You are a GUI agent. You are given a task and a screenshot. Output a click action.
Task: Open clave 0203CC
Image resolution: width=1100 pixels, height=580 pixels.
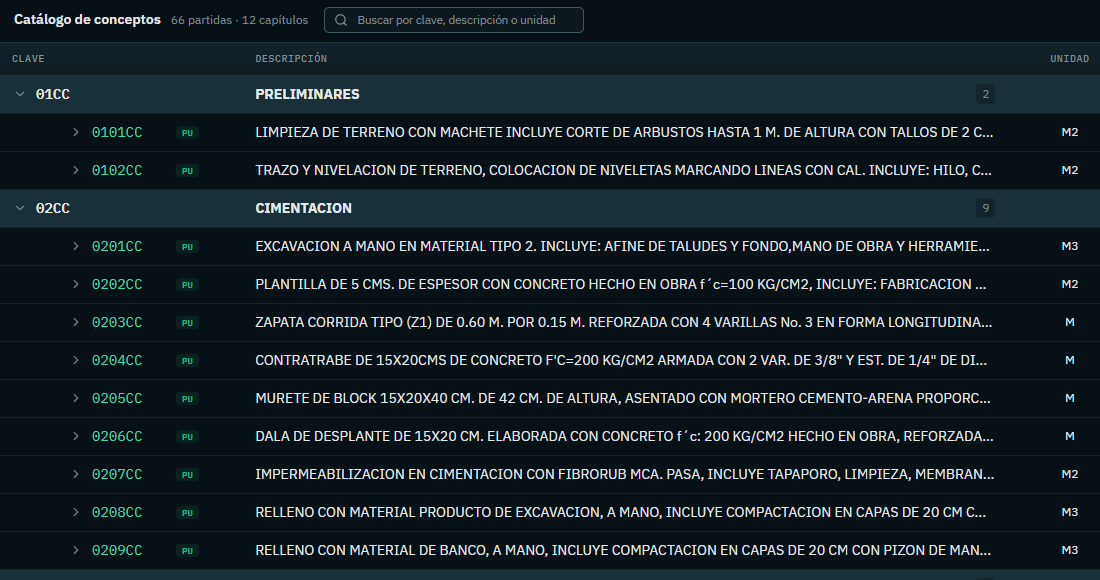click(x=117, y=323)
